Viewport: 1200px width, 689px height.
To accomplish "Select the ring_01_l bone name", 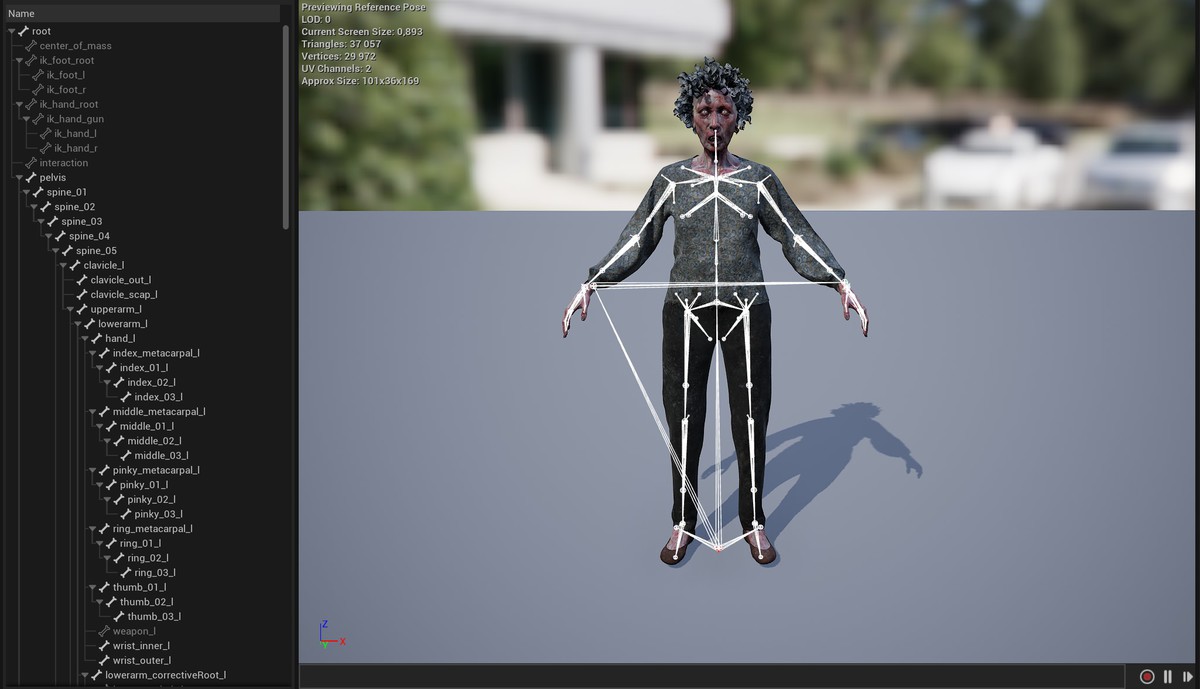I will 141,544.
